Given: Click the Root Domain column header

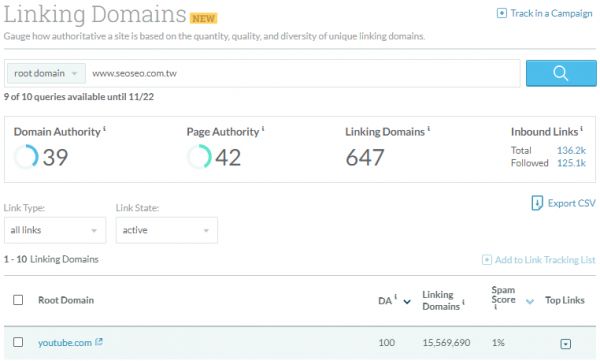Looking at the screenshot, I should [66, 300].
